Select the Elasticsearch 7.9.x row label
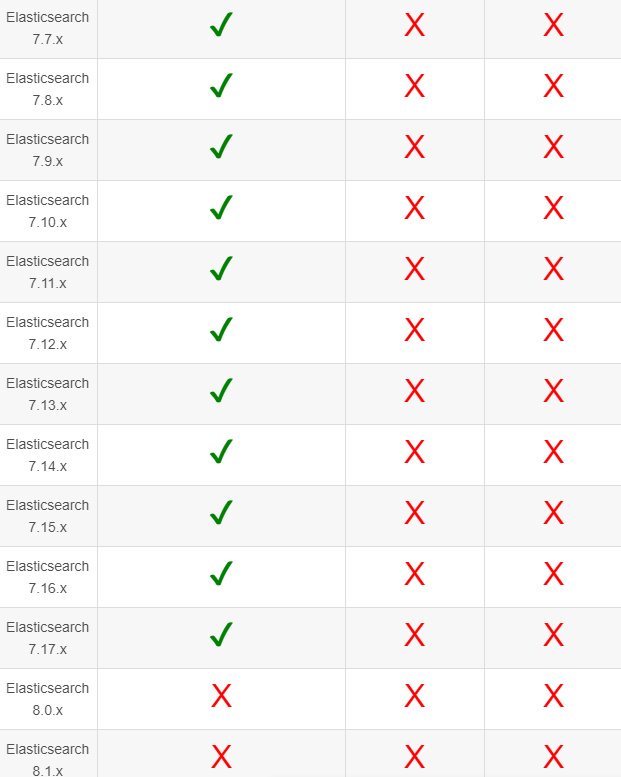 tap(48, 150)
